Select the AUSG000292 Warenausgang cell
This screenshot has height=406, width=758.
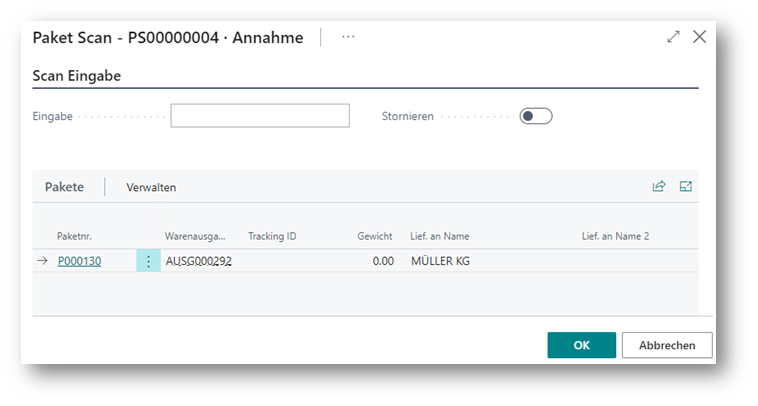(x=198, y=261)
